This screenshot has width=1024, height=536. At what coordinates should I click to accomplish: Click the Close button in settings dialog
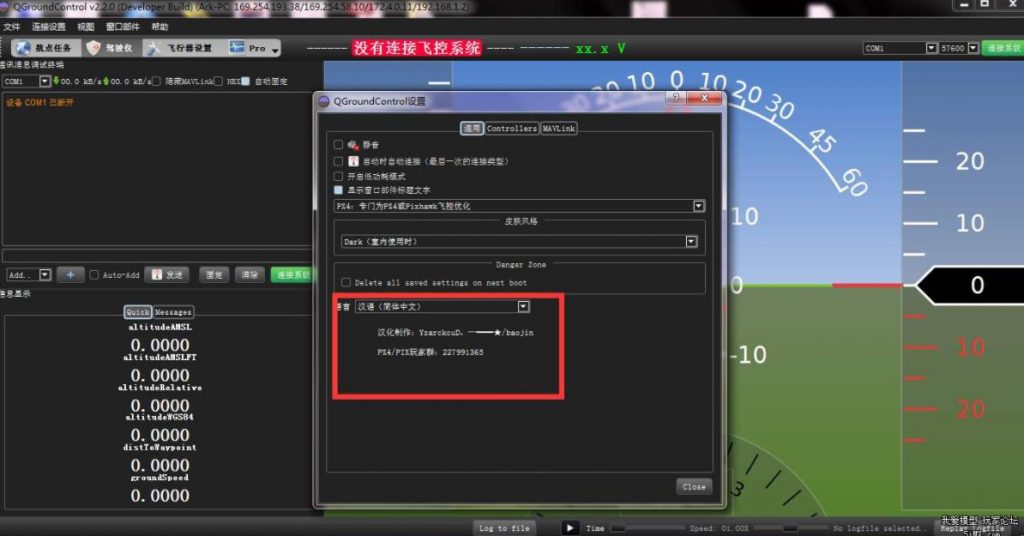[x=694, y=486]
